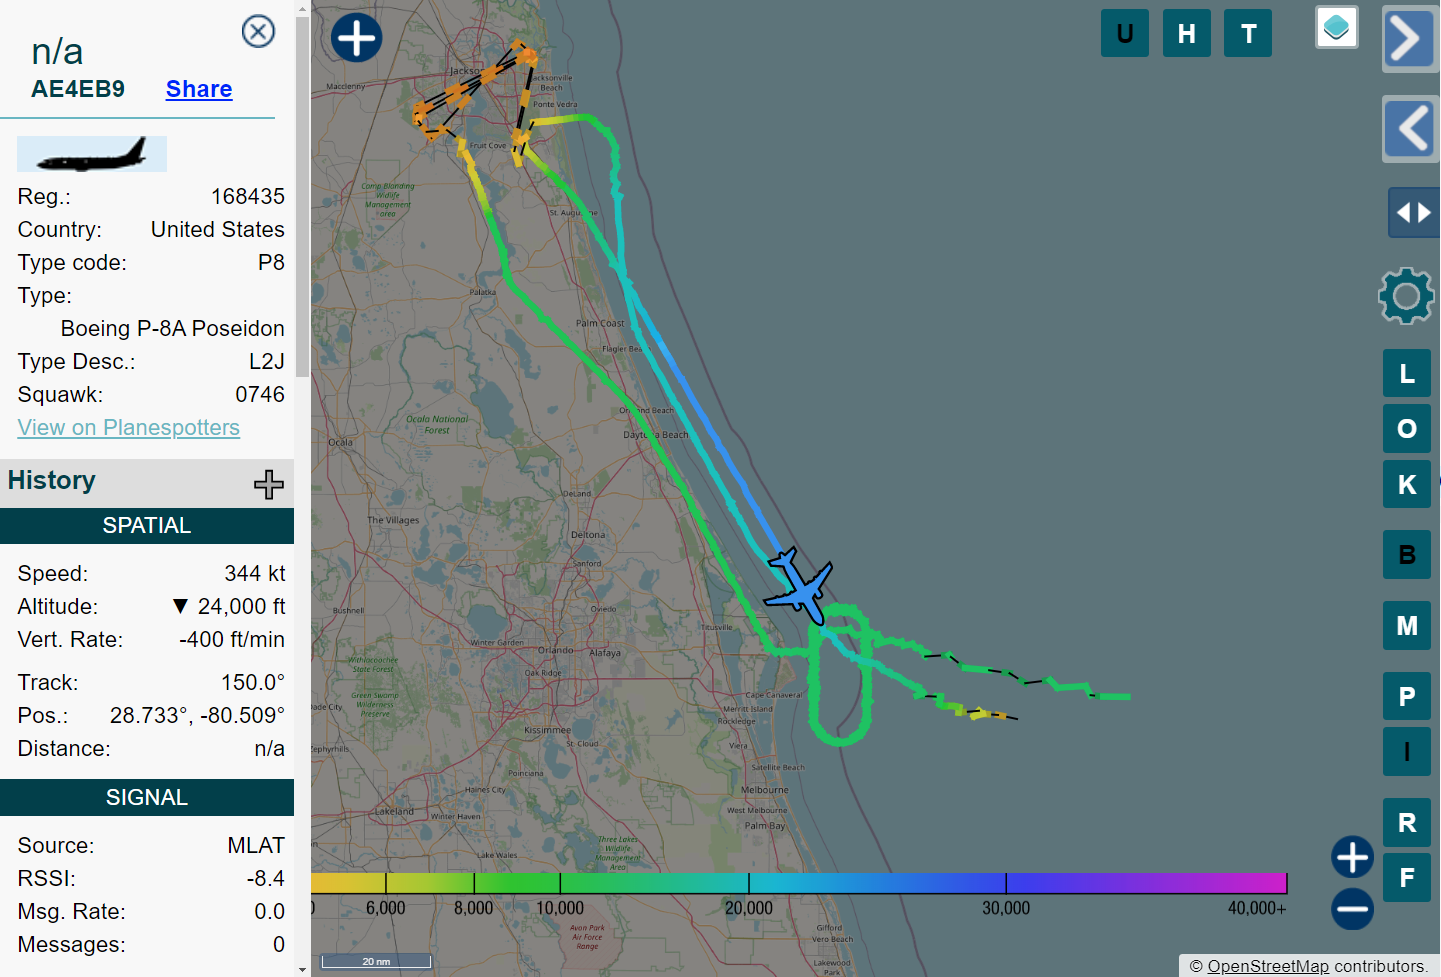Click the History heading
This screenshot has width=1441, height=977.
point(52,480)
